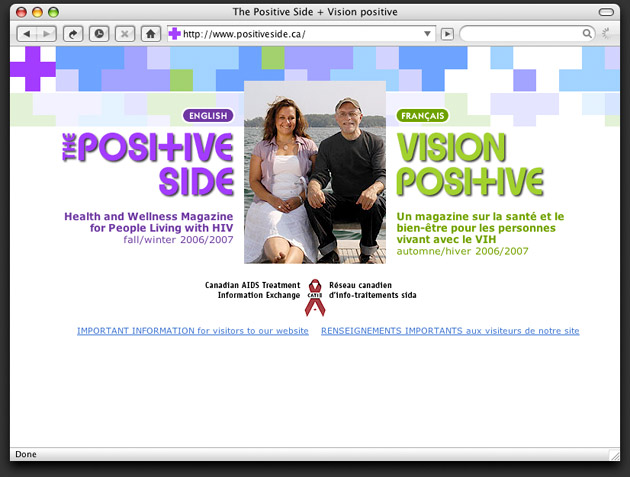Click the CATIE red ribbon logo

[315, 297]
